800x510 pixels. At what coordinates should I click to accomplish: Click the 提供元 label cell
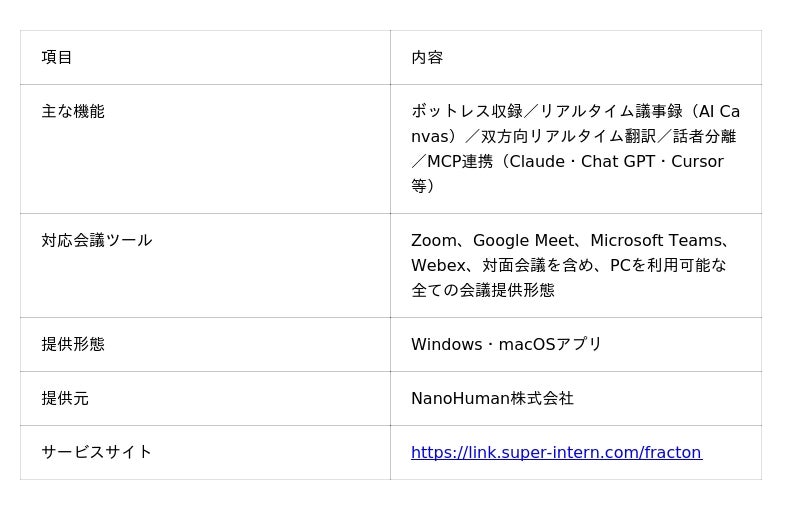[205, 398]
